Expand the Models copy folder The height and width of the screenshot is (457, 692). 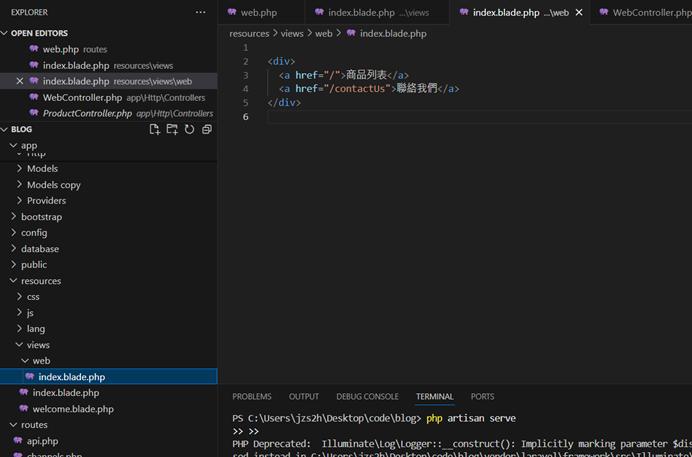pyautogui.click(x=19, y=184)
